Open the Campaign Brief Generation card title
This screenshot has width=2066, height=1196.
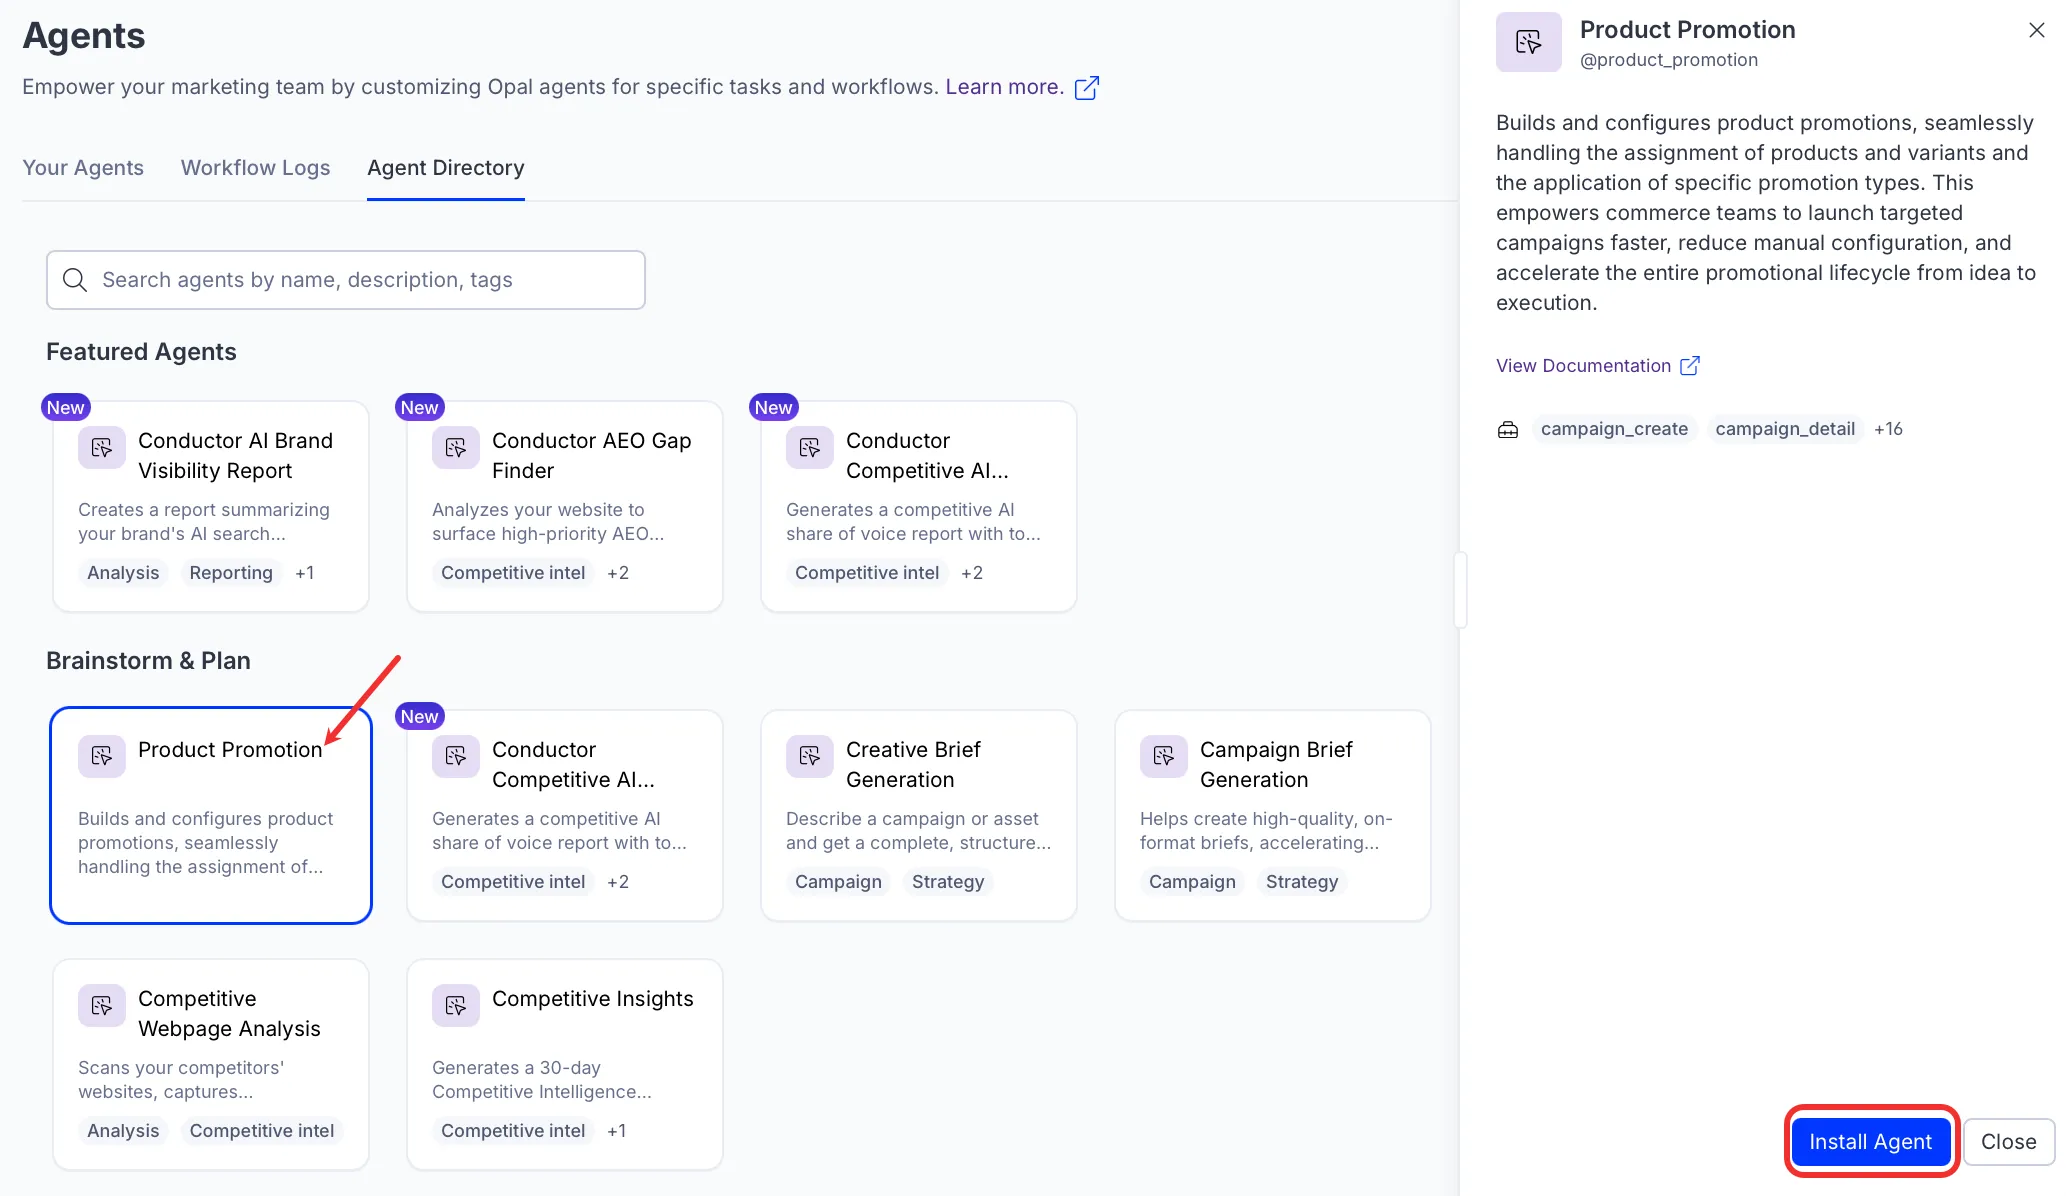point(1276,765)
